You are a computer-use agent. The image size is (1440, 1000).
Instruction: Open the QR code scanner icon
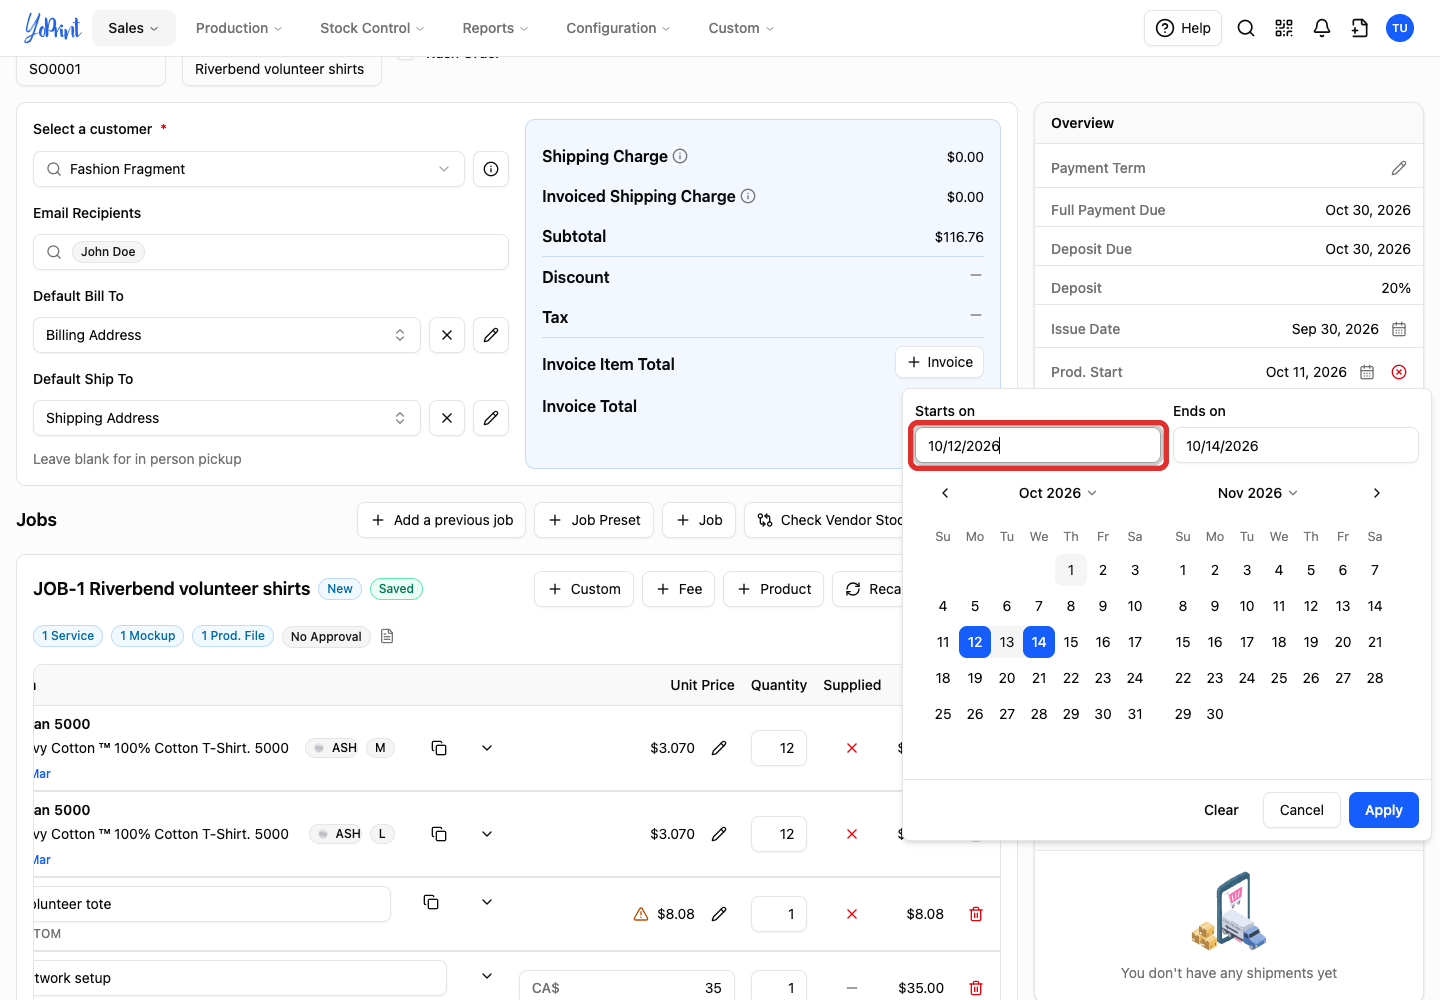pos(1284,28)
